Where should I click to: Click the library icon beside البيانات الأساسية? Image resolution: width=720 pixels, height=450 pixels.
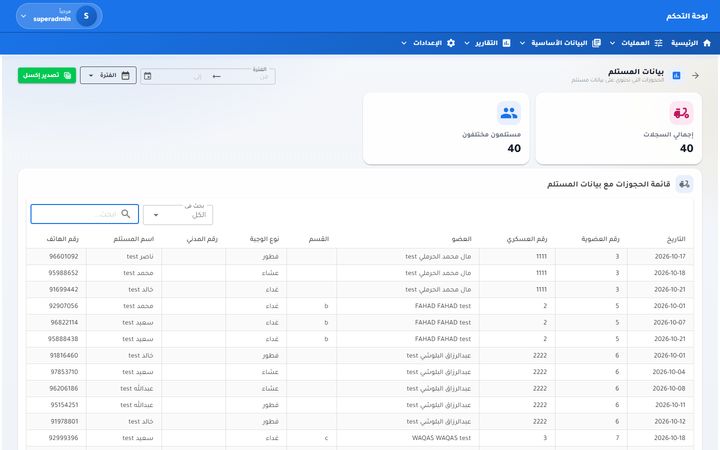[x=596, y=43]
